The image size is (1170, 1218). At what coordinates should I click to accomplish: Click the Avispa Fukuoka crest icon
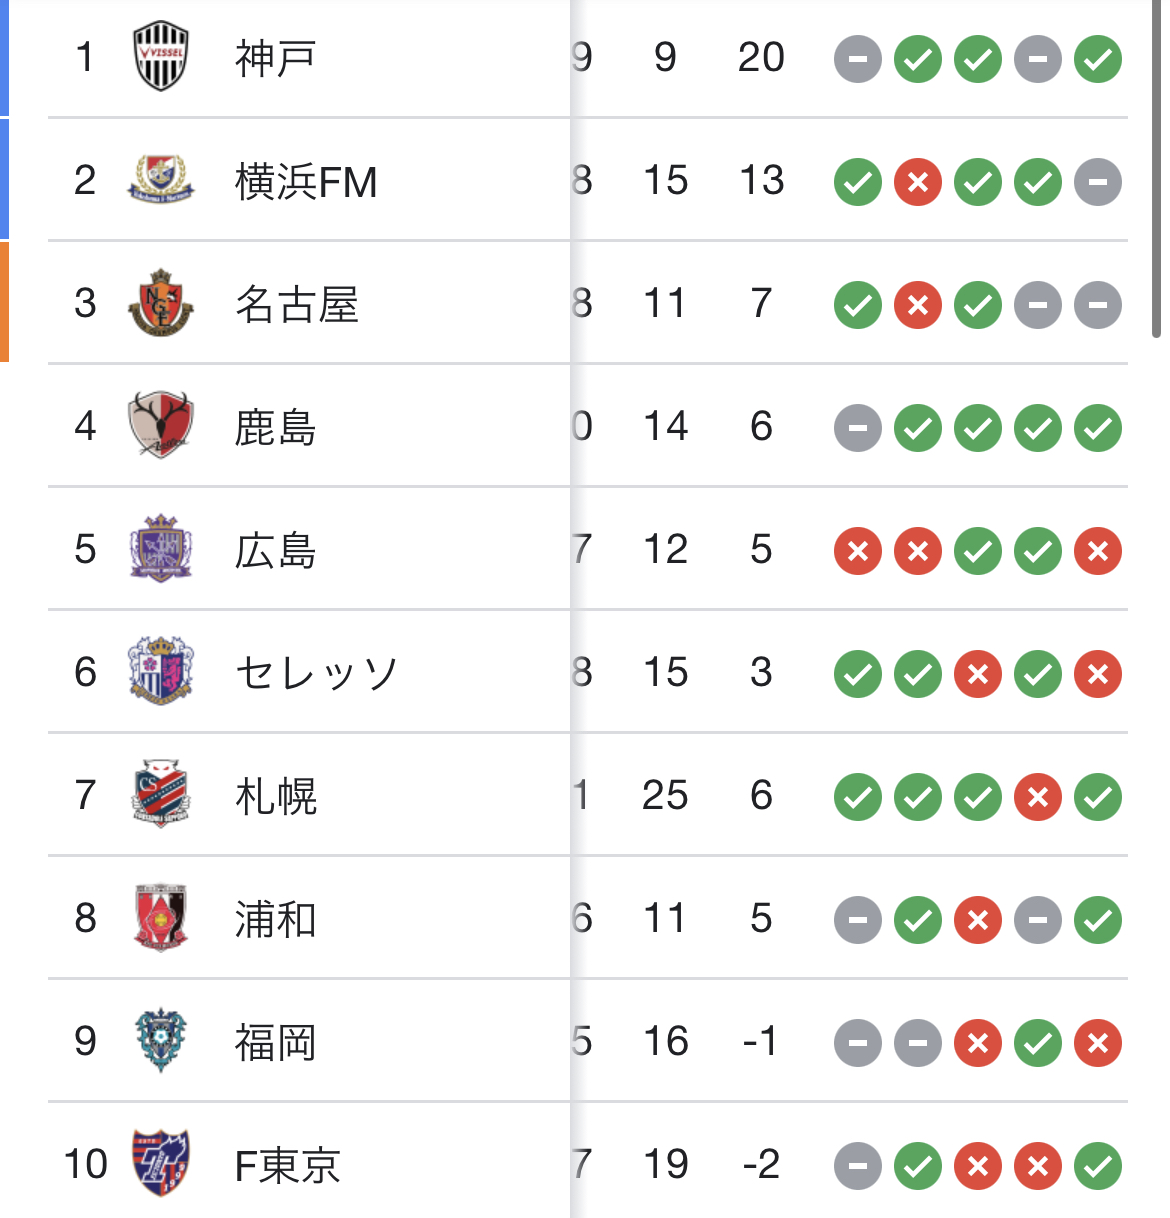161,1040
